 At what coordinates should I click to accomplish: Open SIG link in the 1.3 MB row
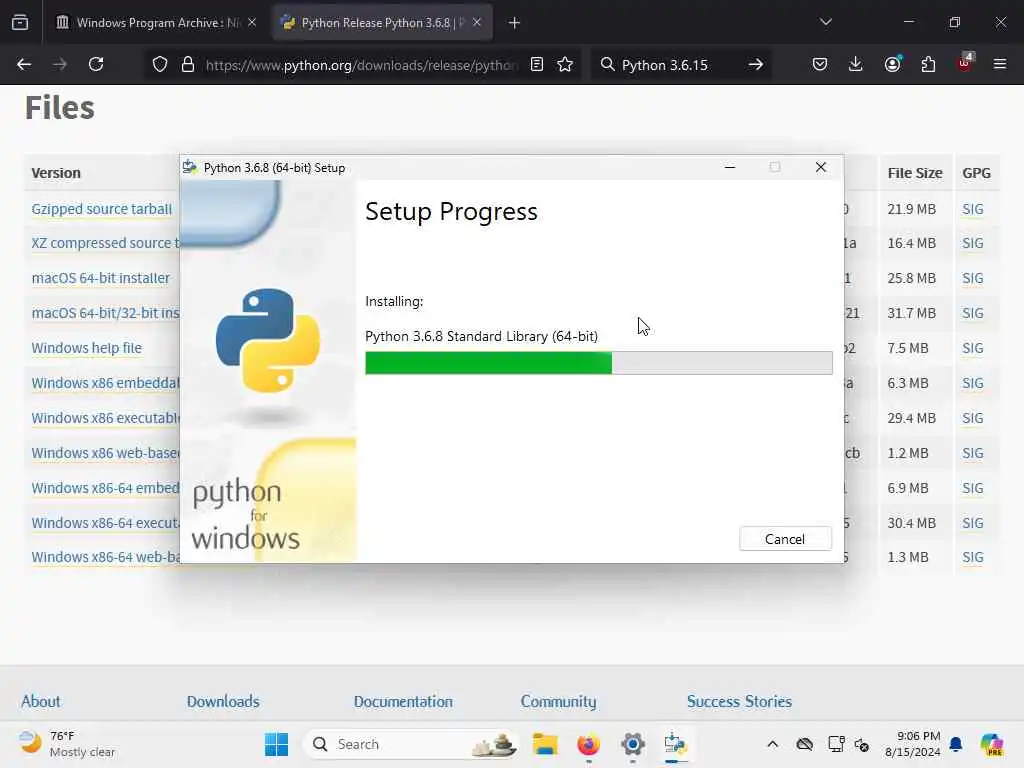[972, 557]
